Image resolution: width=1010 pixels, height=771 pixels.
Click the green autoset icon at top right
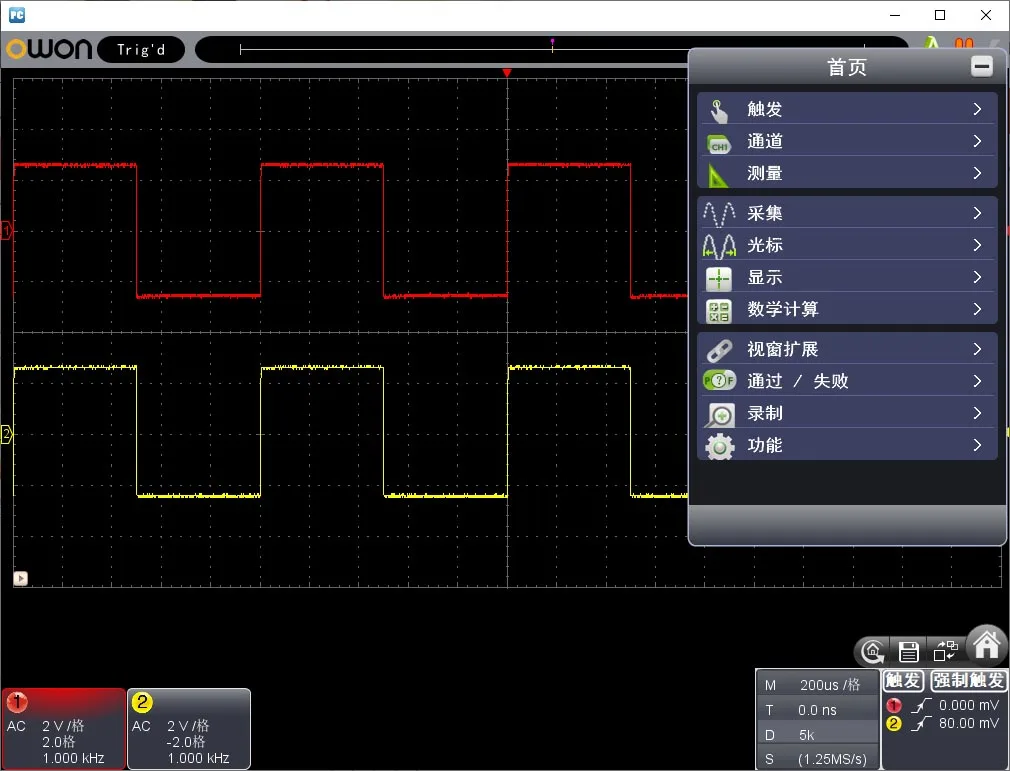[x=931, y=43]
